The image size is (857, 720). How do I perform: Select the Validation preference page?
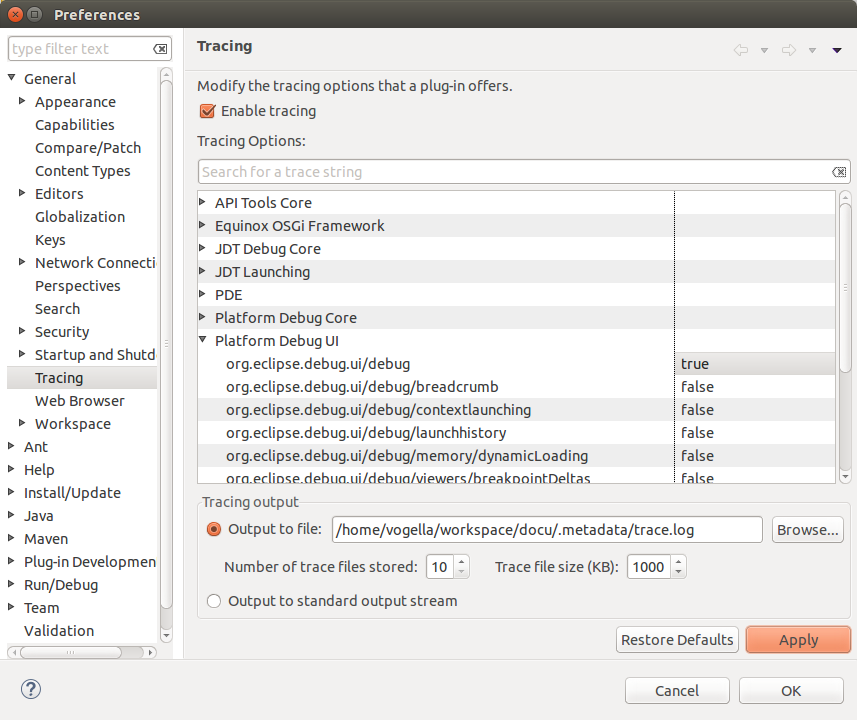[59, 631]
